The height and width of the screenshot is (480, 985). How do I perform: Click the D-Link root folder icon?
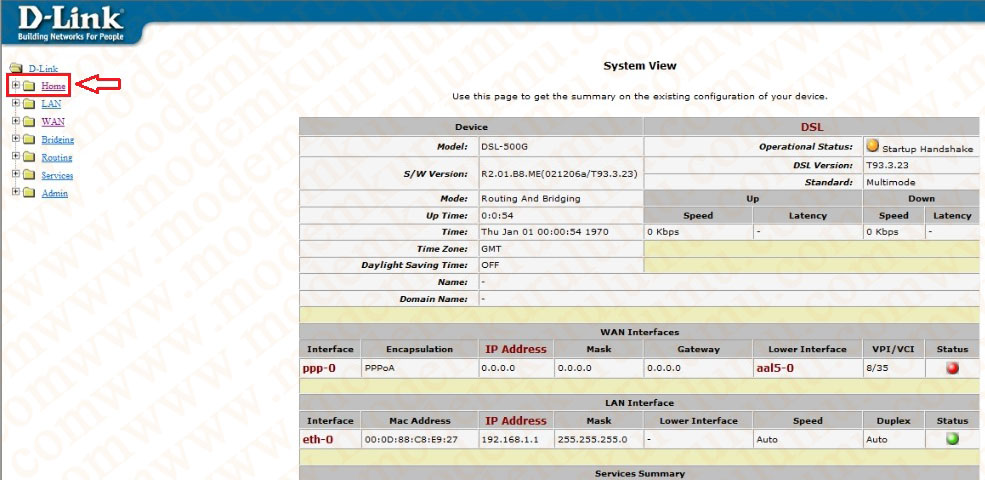point(16,68)
